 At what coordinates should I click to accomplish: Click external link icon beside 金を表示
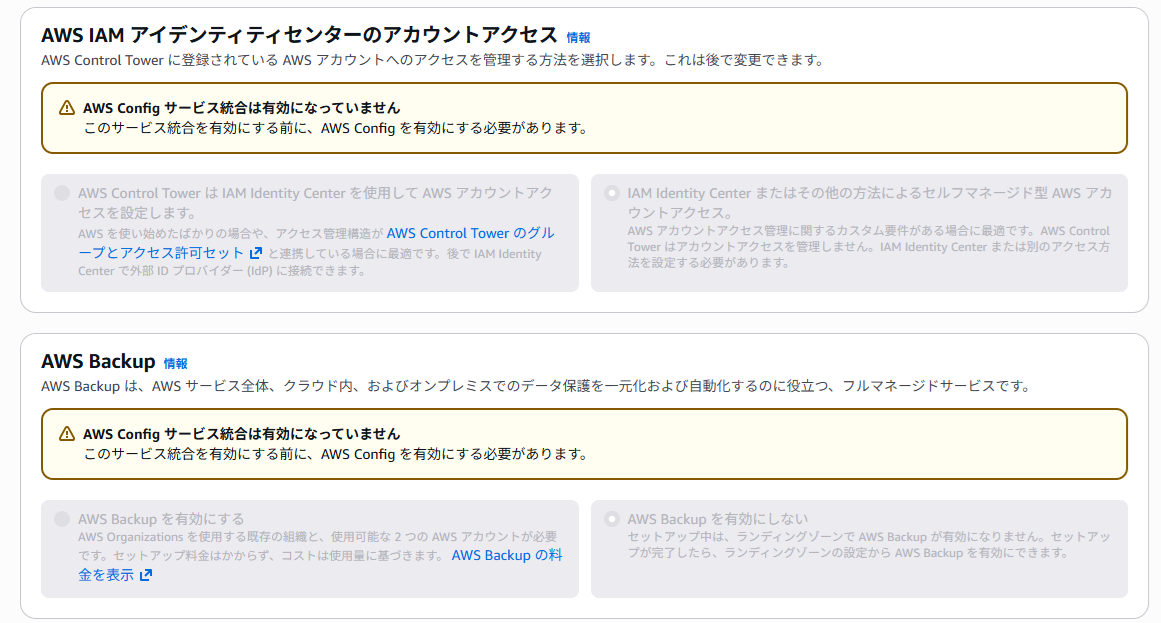tap(146, 576)
